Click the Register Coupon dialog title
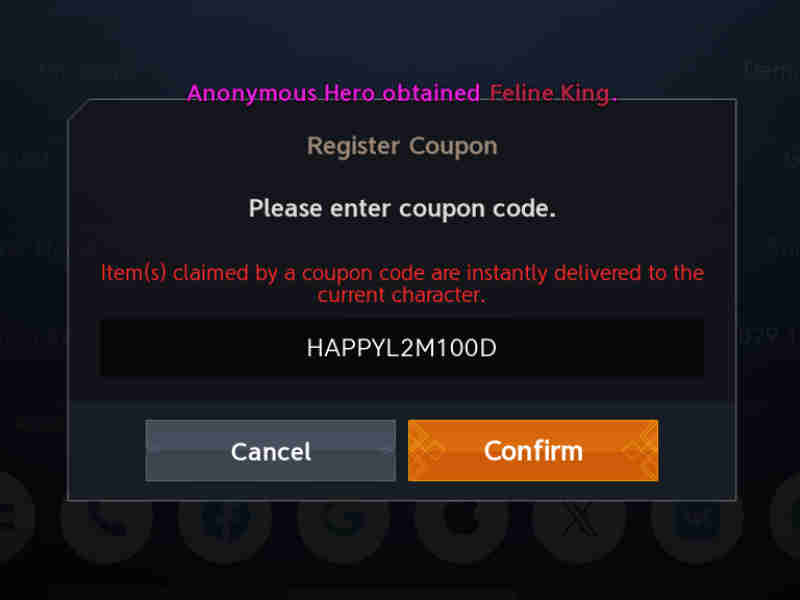 [x=402, y=146]
